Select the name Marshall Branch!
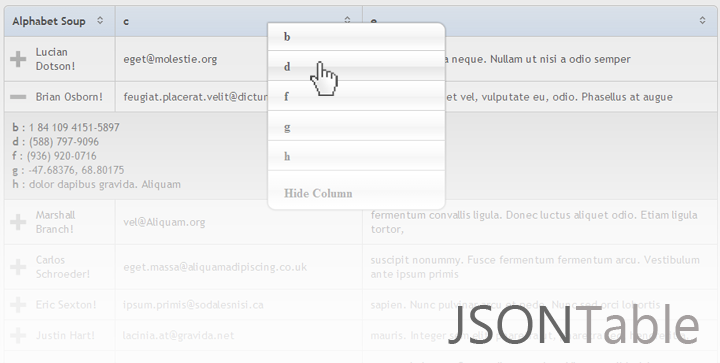 tap(56, 222)
